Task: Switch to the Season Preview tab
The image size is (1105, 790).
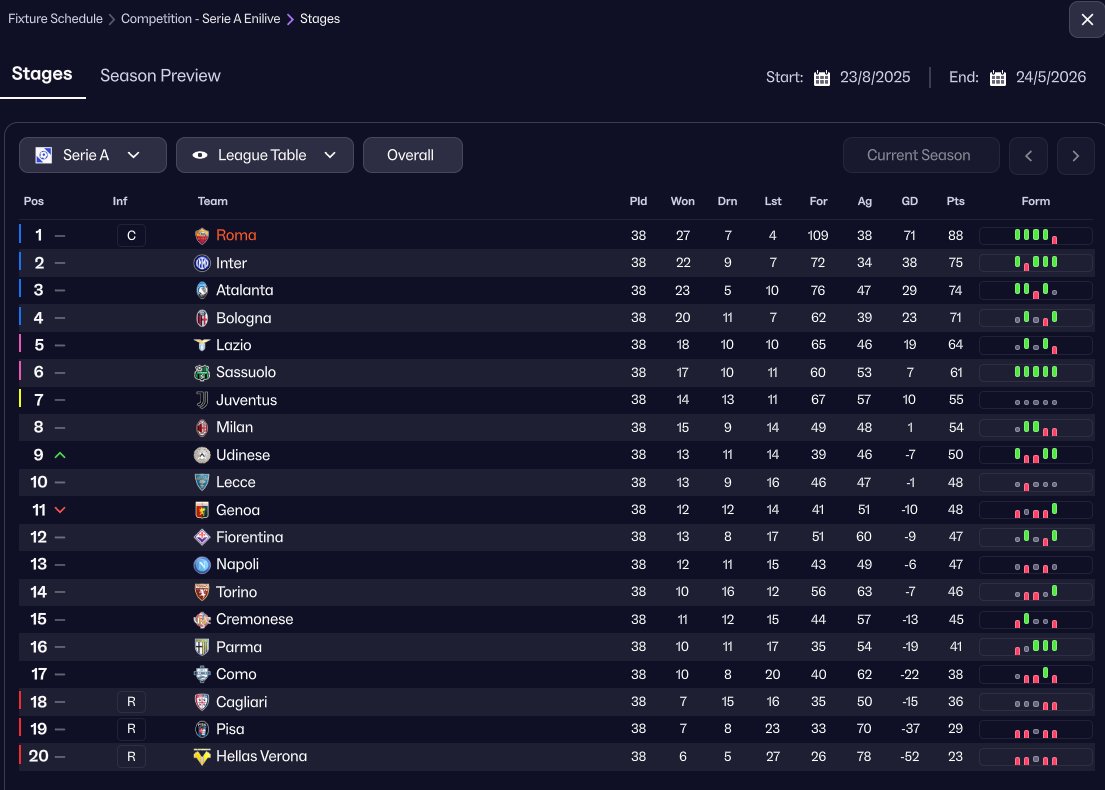Action: pyautogui.click(x=160, y=76)
